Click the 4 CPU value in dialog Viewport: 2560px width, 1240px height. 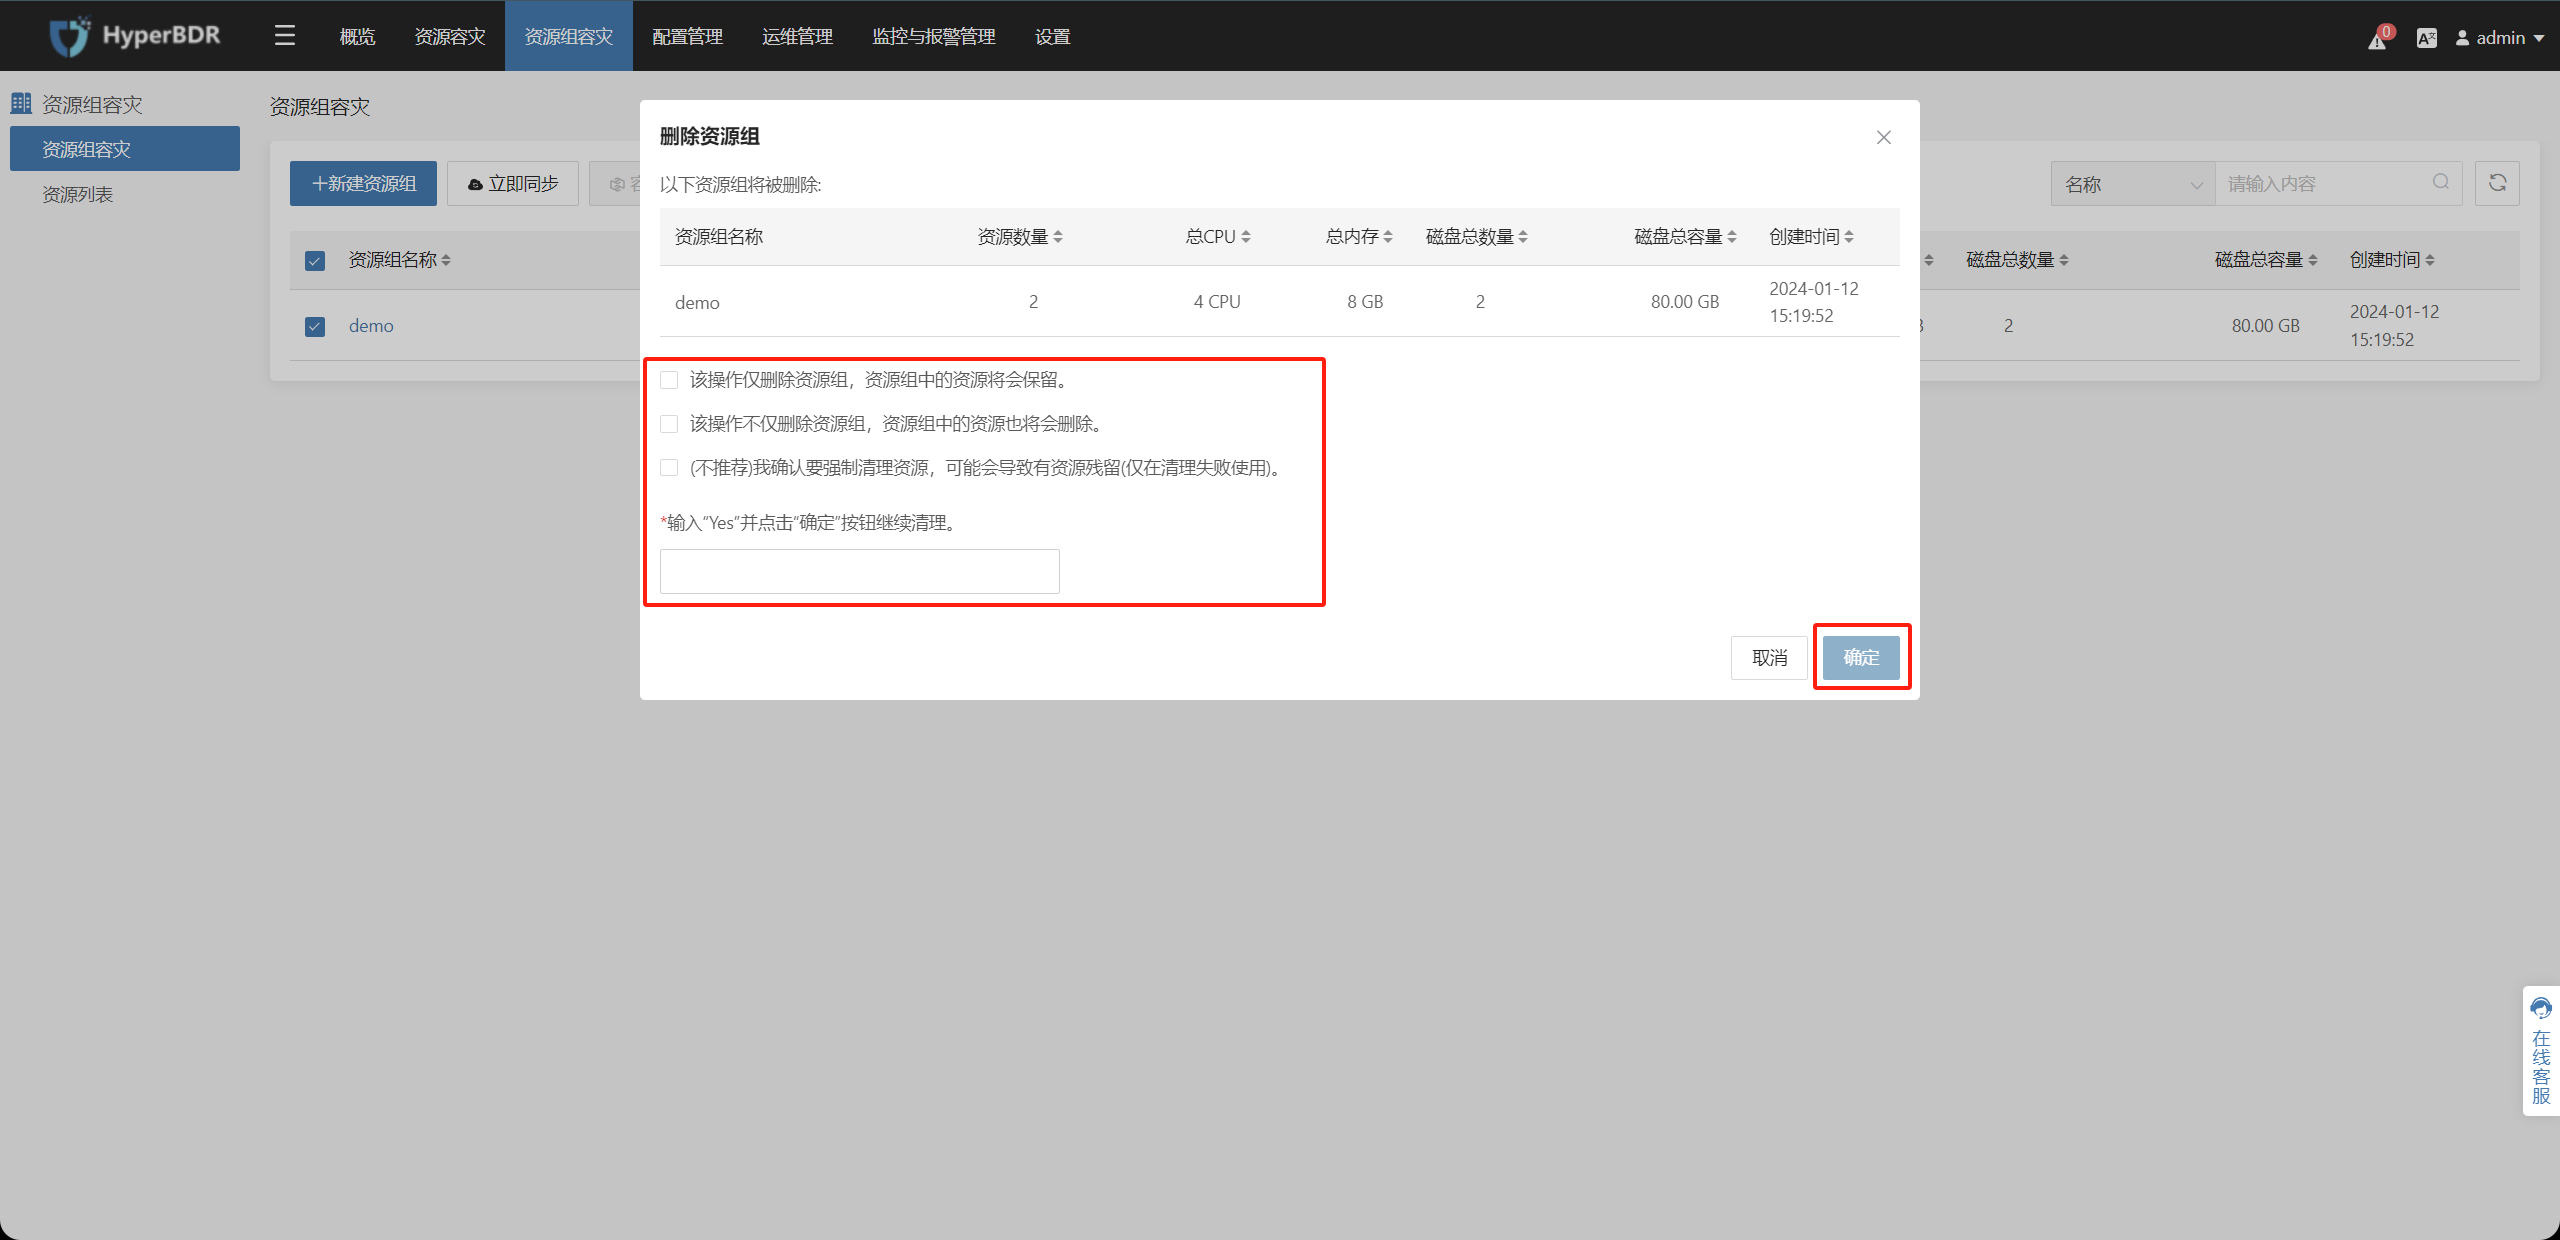1217,302
